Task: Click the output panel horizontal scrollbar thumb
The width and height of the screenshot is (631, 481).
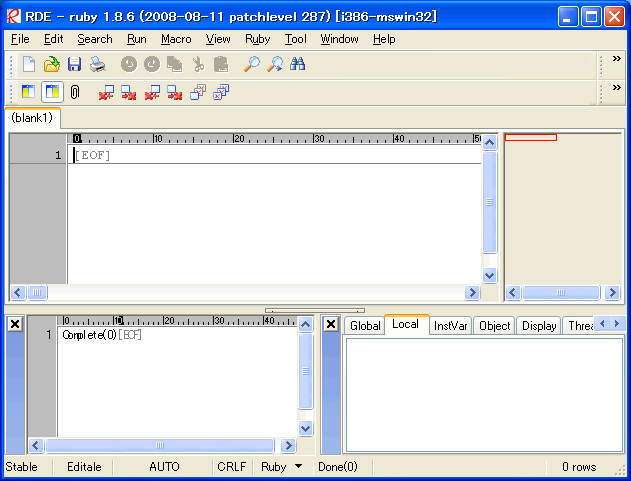Action: pyautogui.click(x=160, y=446)
